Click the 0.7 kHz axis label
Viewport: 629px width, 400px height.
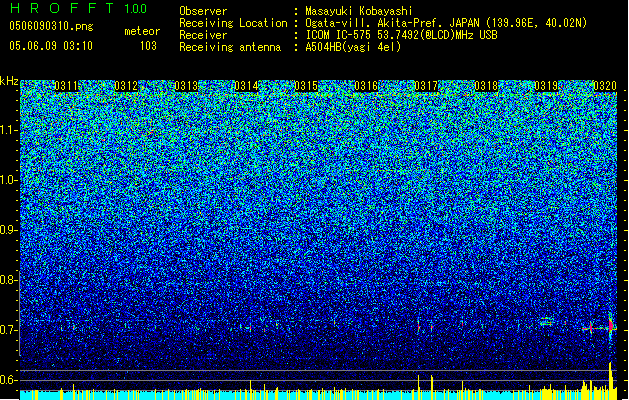click(7, 330)
